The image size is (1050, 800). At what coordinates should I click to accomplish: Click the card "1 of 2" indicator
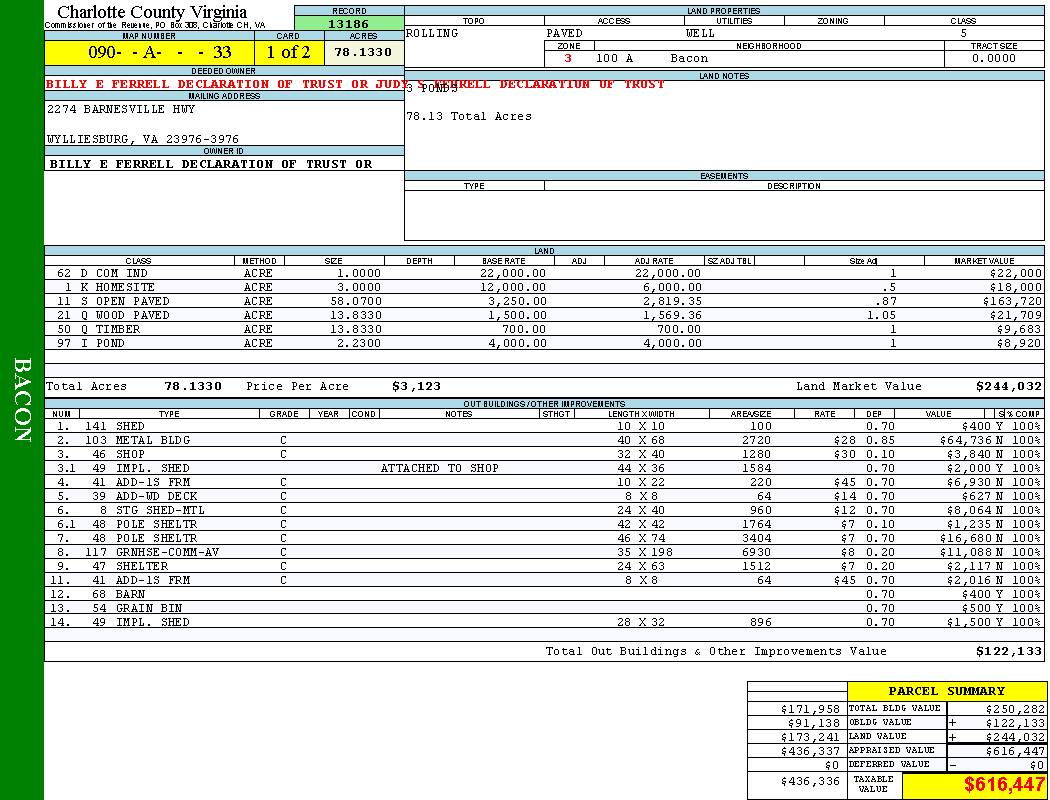coord(288,53)
